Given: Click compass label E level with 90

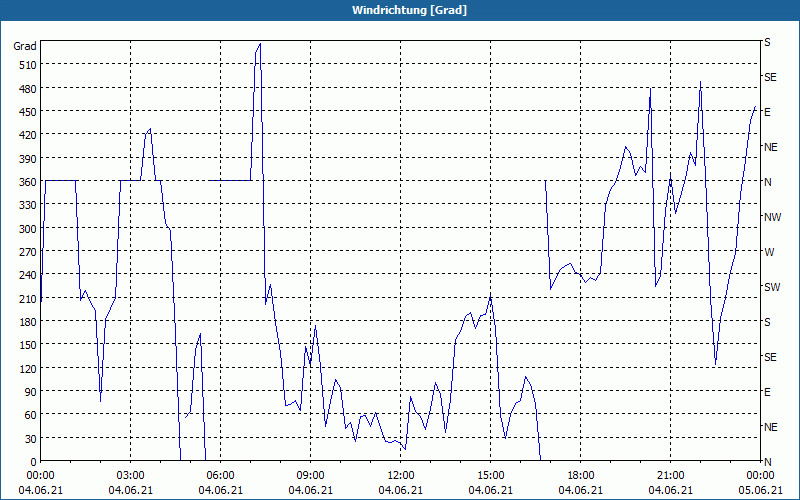Looking at the screenshot, I should 767,392.
